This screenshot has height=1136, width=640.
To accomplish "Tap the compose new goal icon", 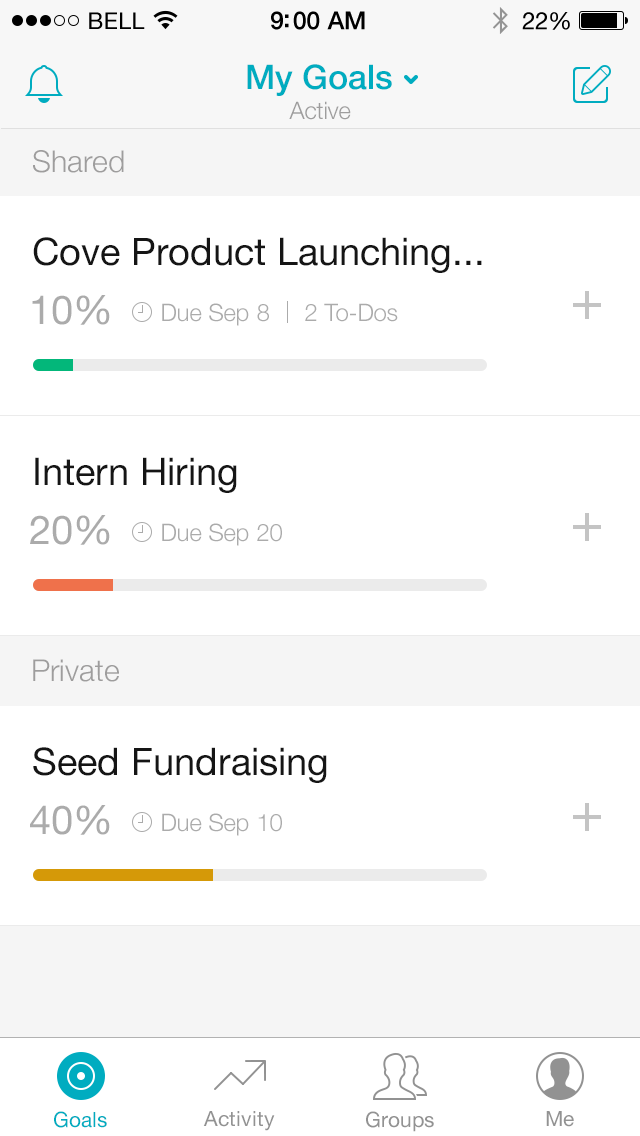I will pyautogui.click(x=591, y=84).
